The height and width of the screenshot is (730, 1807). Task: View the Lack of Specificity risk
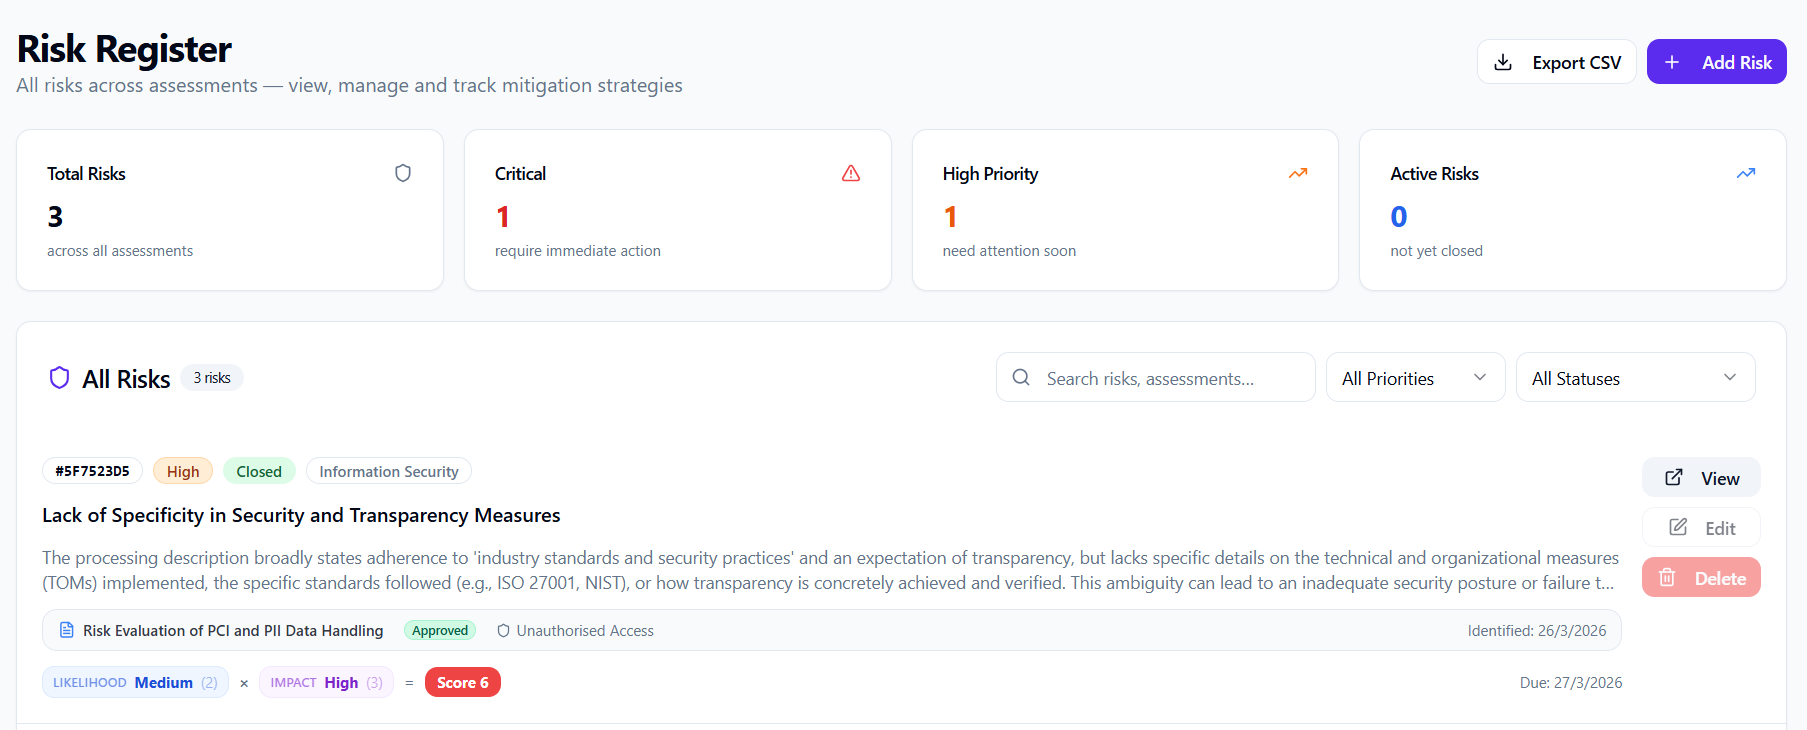click(x=1700, y=478)
